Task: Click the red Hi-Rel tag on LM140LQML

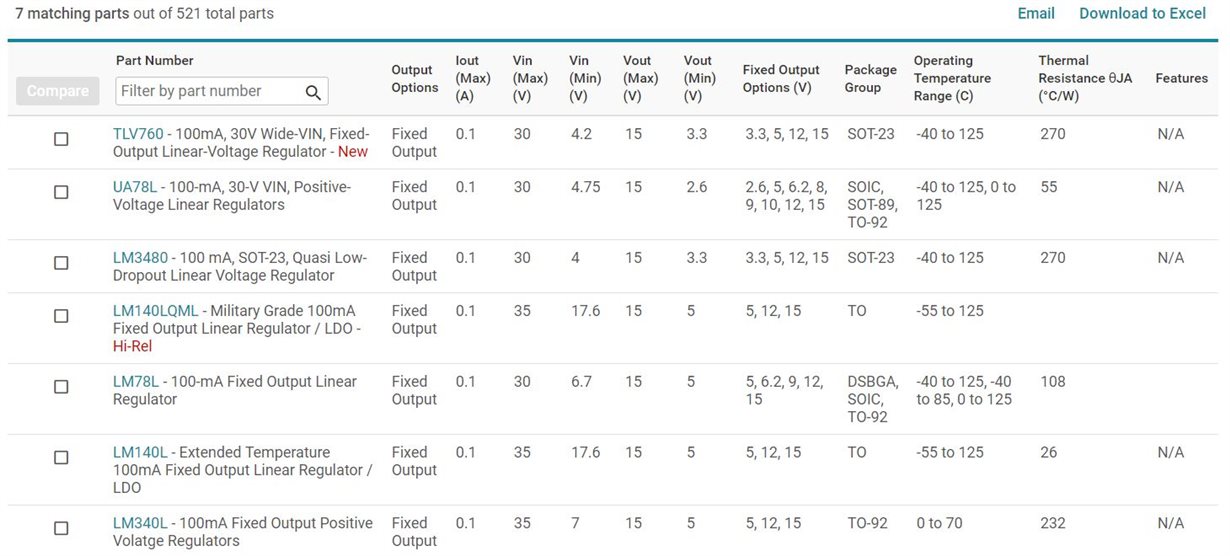Action: (132, 347)
